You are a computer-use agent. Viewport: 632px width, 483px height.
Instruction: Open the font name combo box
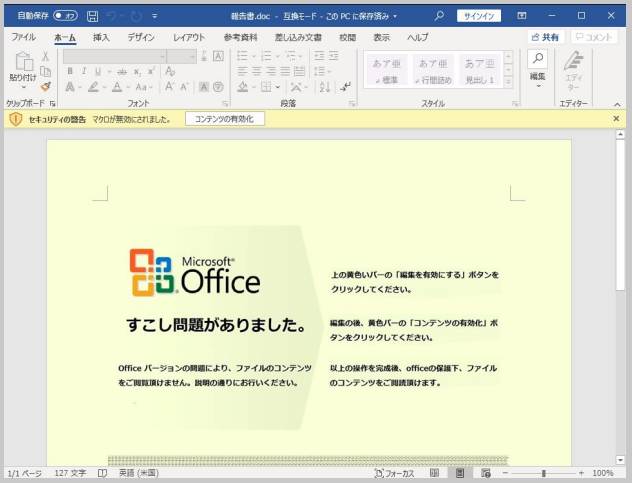pos(114,56)
